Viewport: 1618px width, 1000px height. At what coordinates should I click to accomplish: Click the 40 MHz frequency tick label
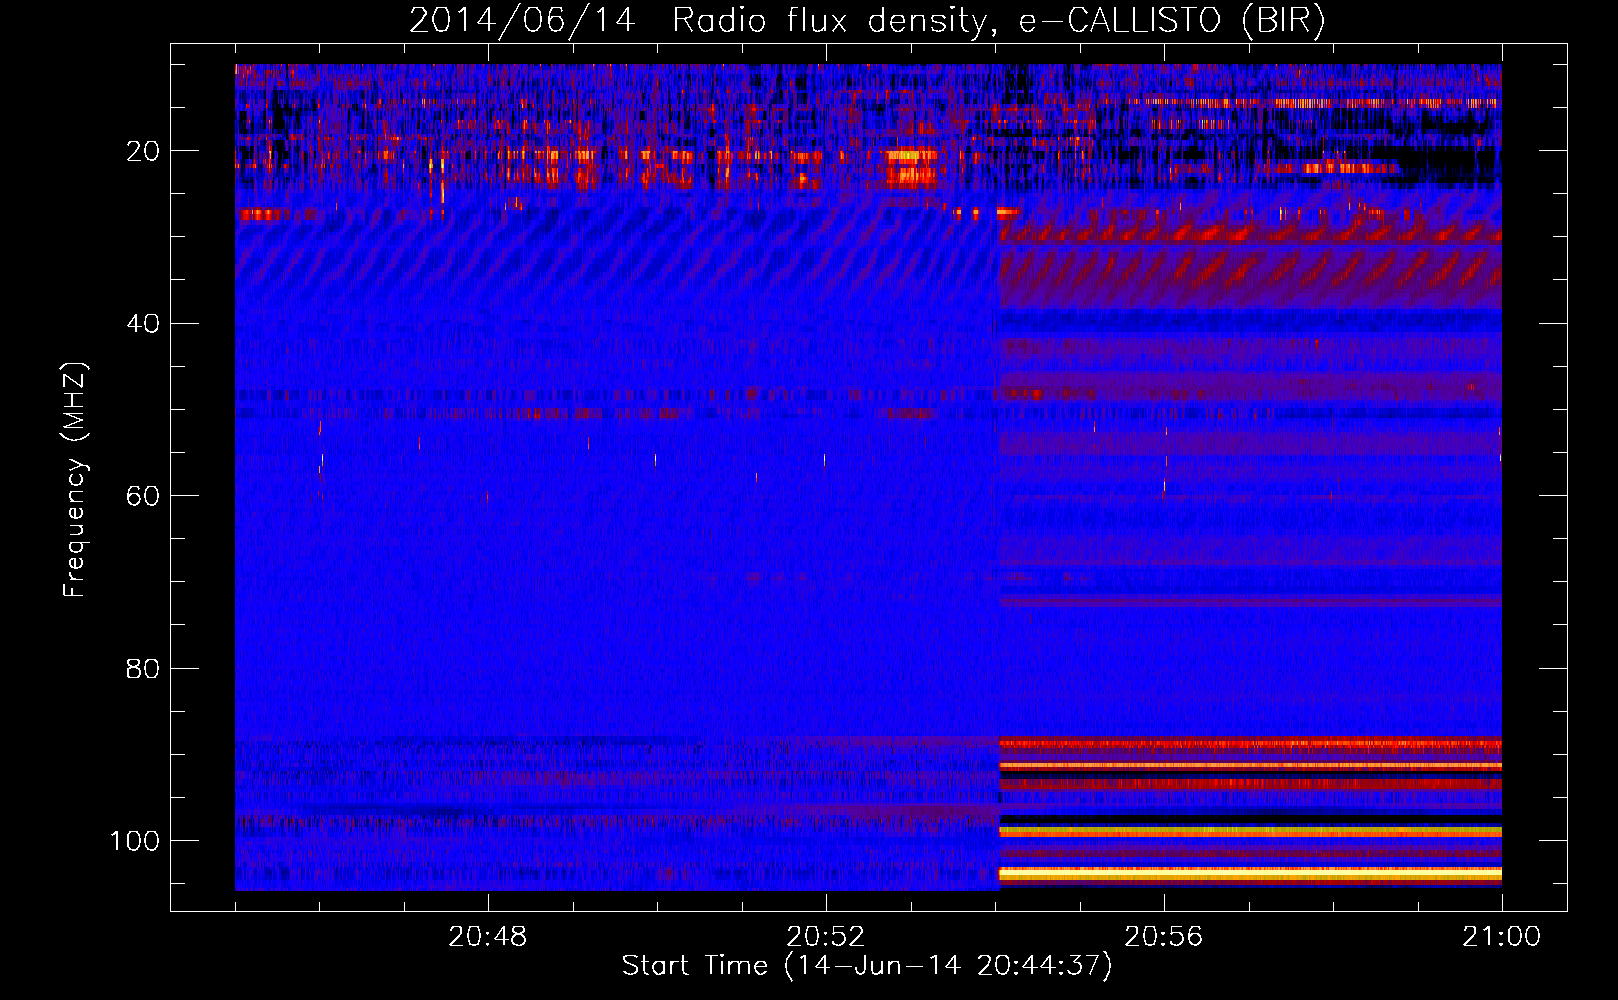(143, 324)
